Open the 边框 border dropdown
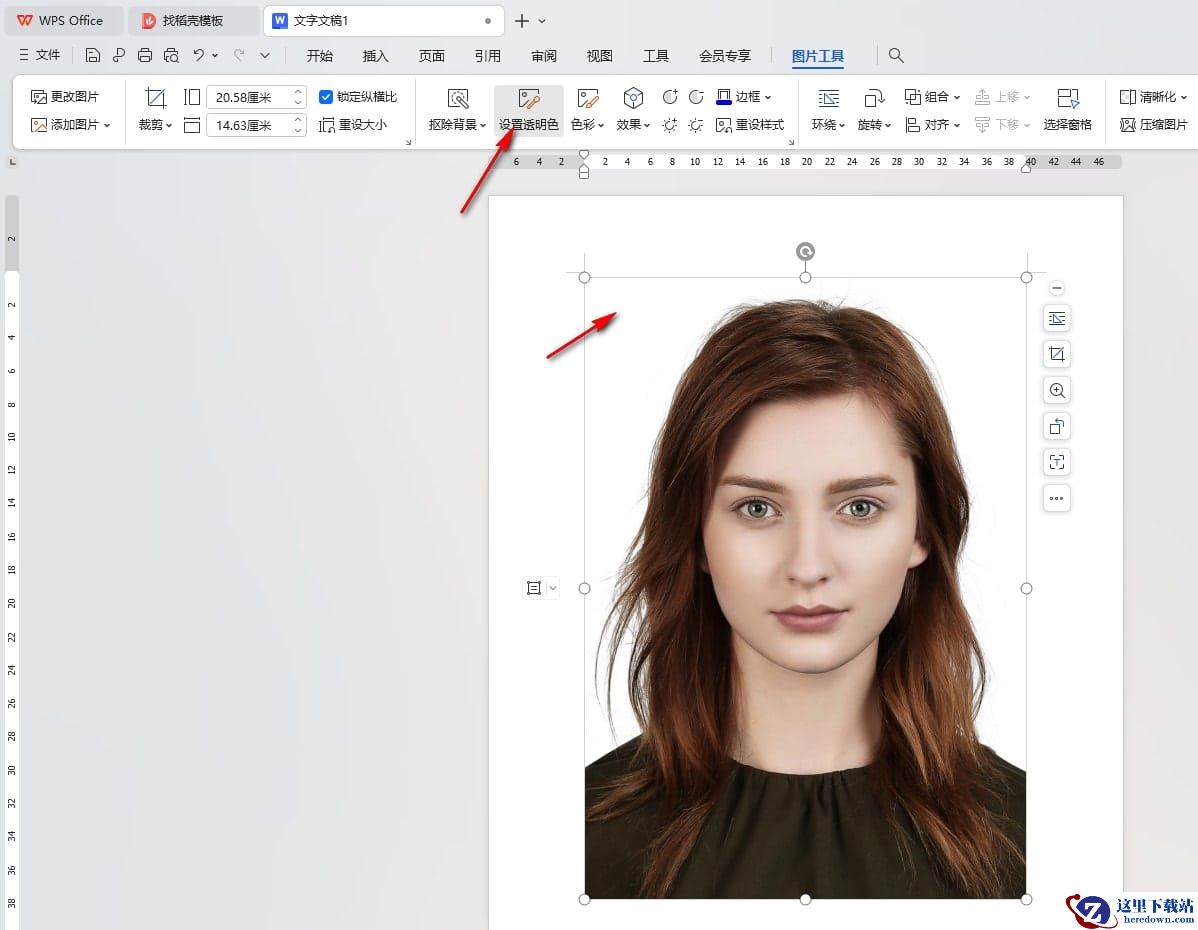The height and width of the screenshot is (930, 1198). pos(743,97)
